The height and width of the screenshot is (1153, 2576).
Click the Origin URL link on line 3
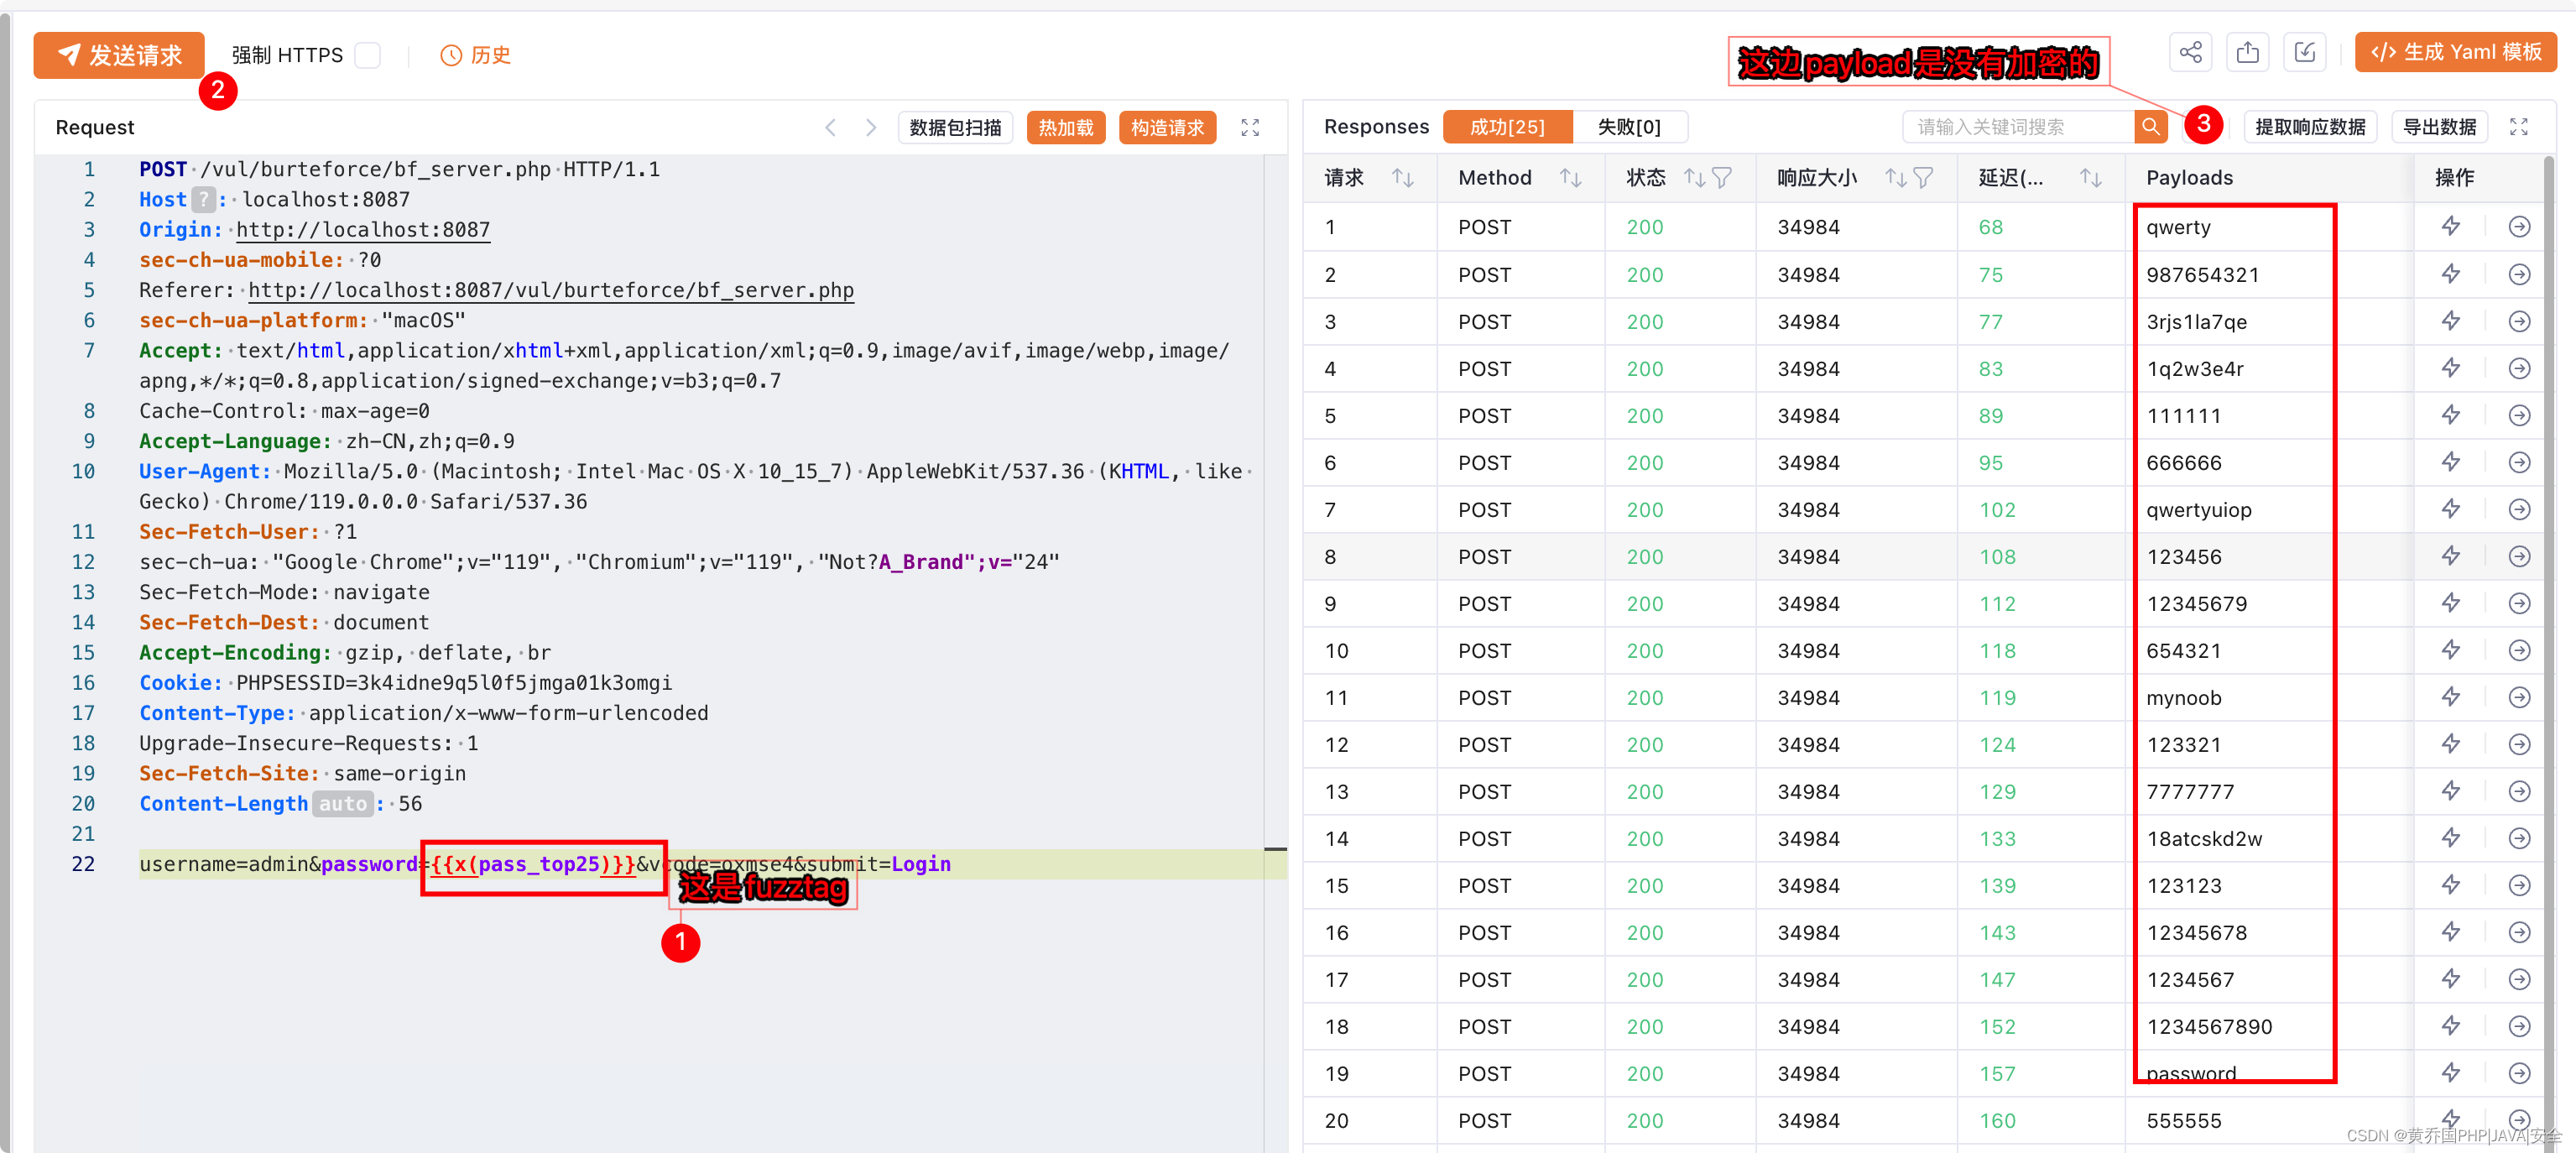[363, 230]
